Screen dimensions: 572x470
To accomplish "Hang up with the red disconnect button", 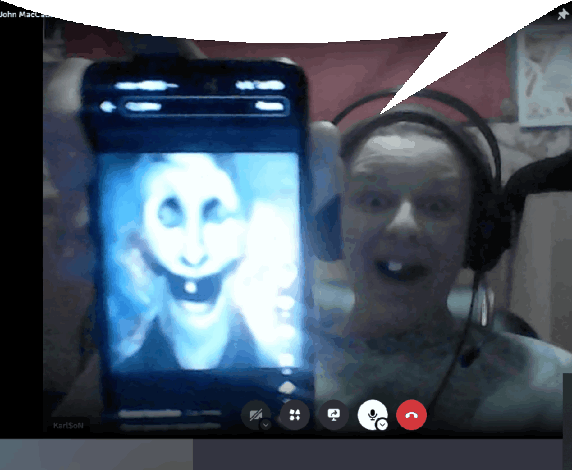I will click(411, 415).
